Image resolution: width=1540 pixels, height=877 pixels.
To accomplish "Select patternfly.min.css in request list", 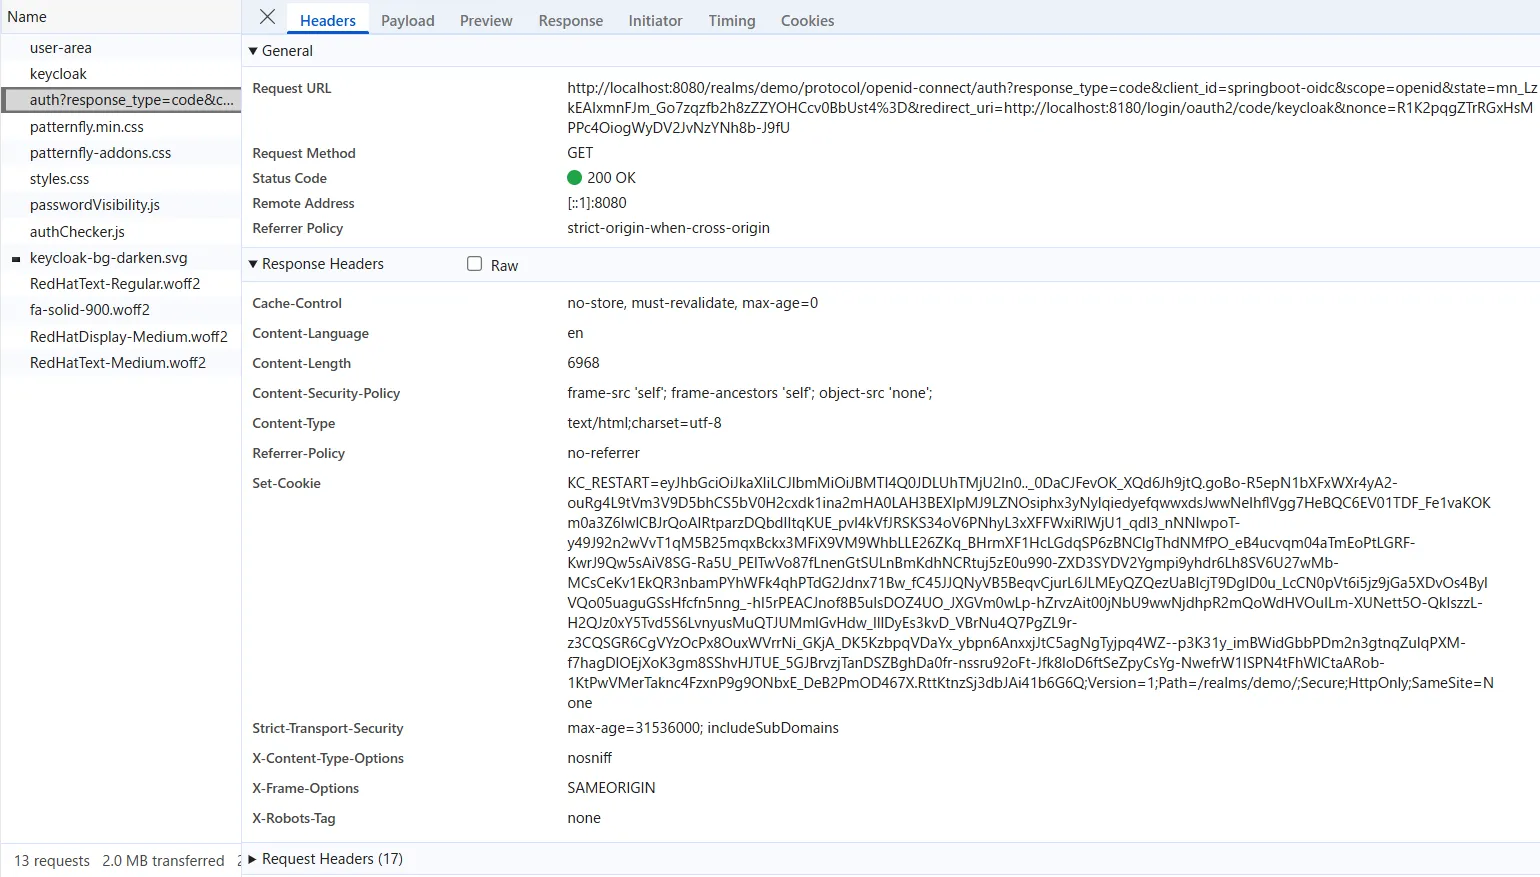I will coord(87,127).
